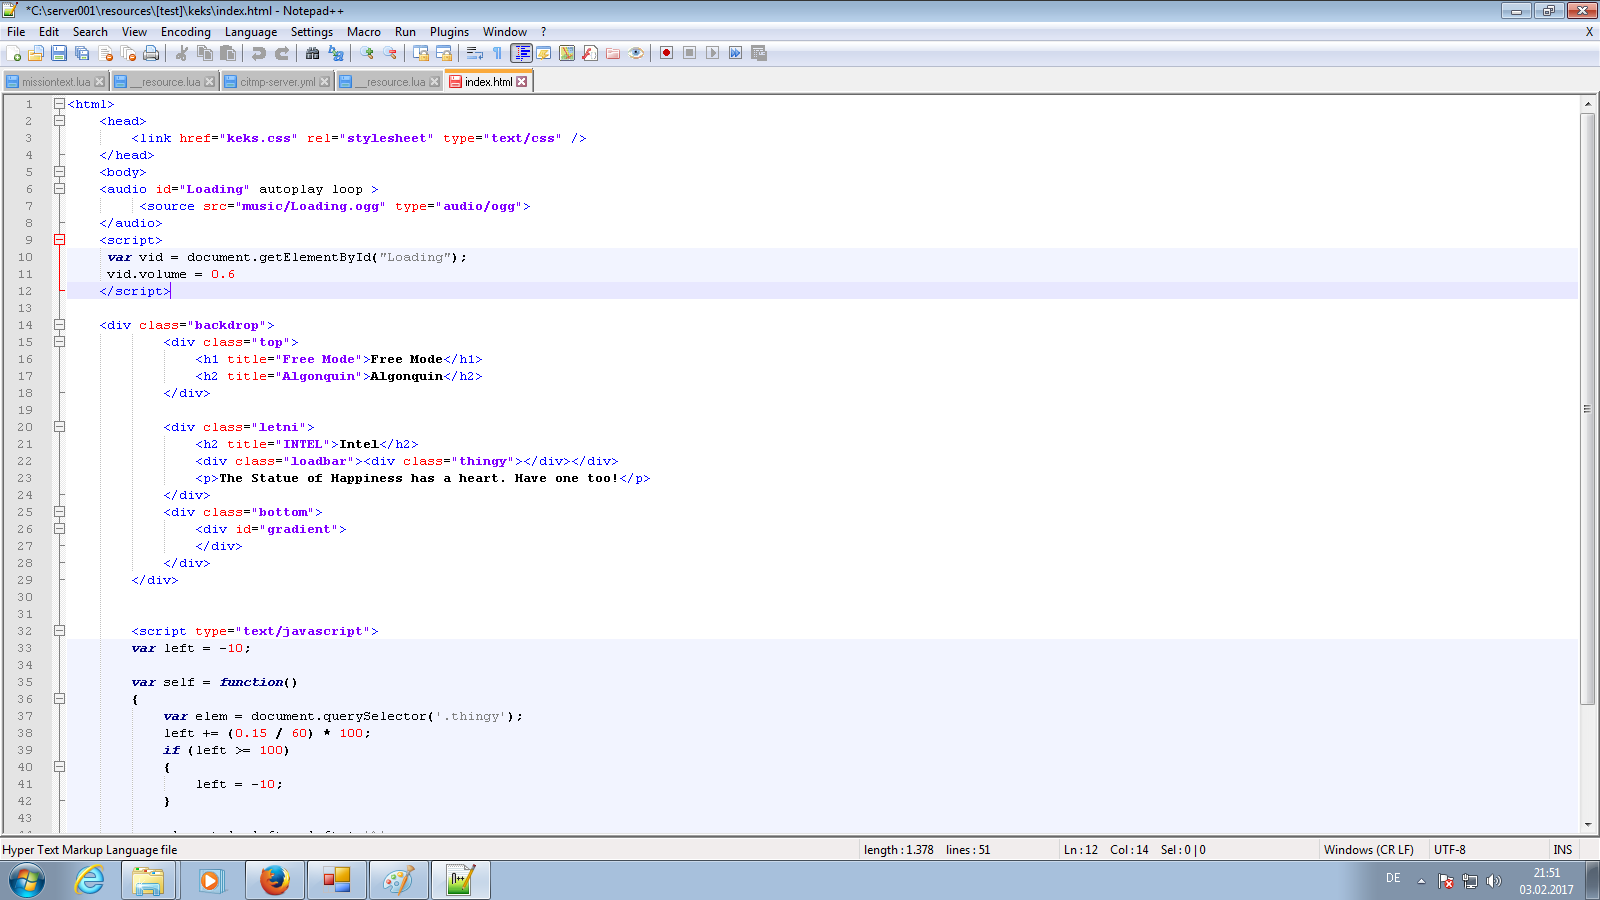Collapse the function block at line 36
The width and height of the screenshot is (1600, 900).
tap(60, 699)
